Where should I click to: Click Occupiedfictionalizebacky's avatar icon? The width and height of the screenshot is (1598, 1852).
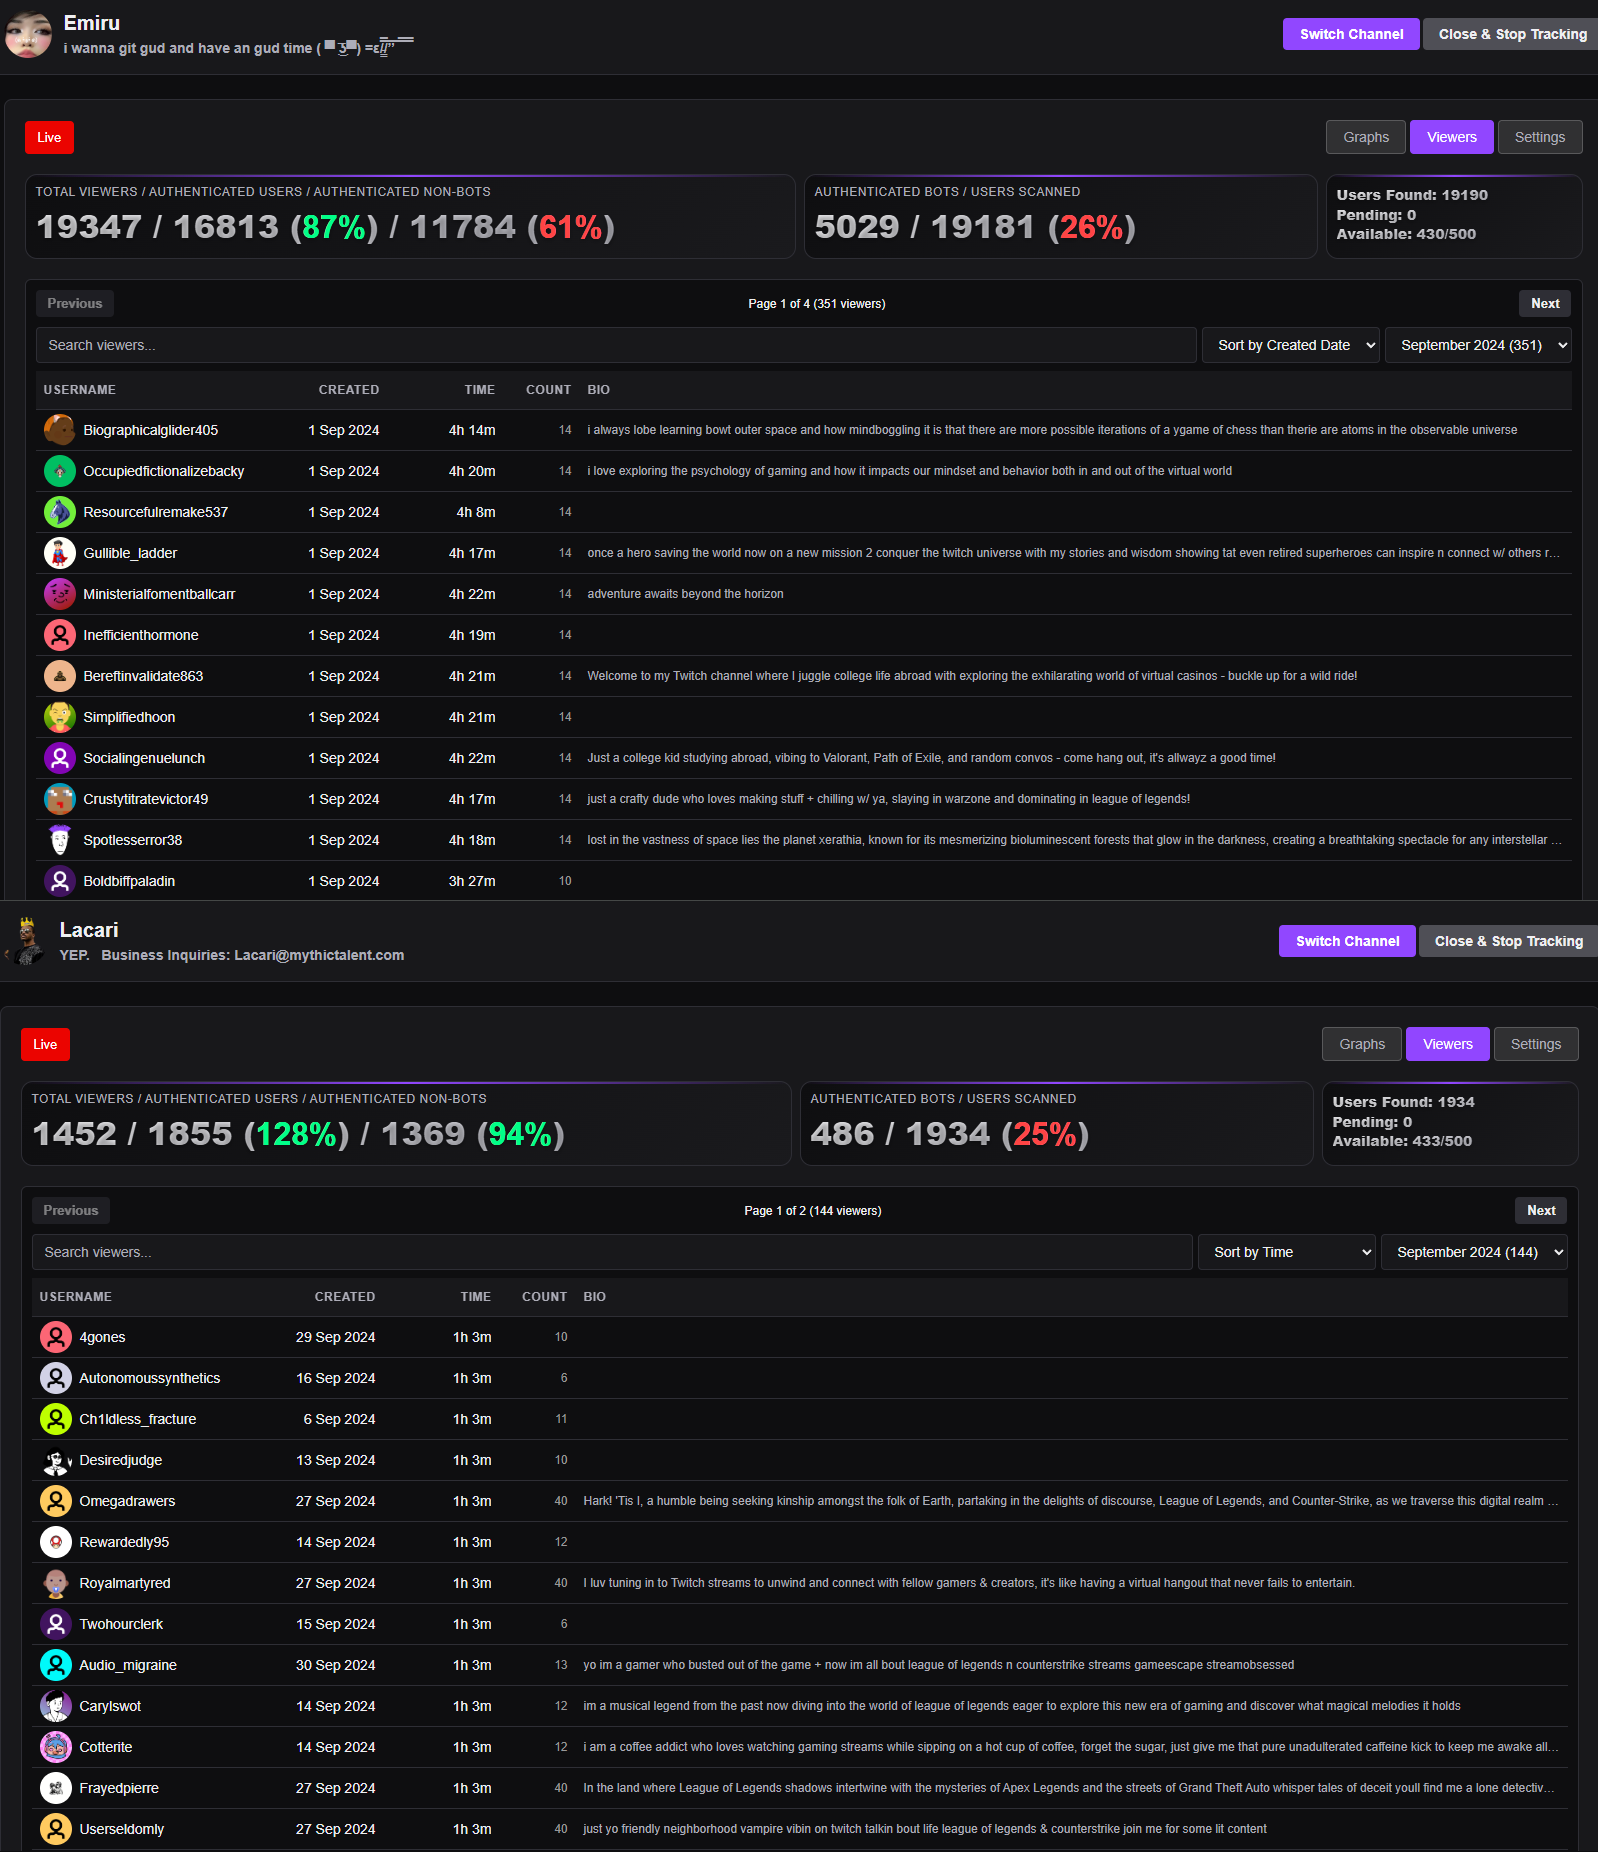click(x=60, y=471)
